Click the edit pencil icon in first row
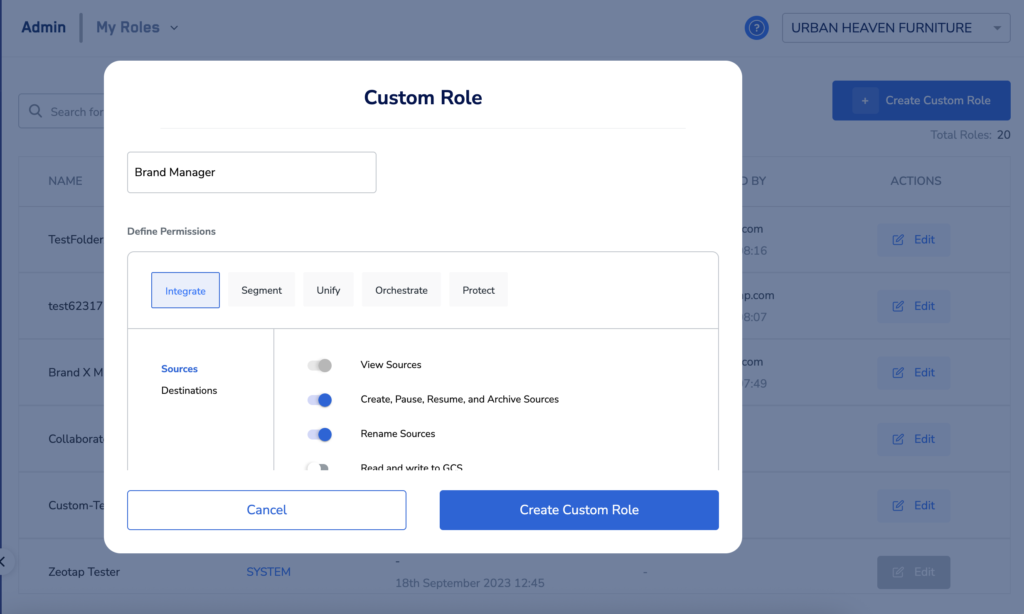Screen dimensions: 1024x614 [x=898, y=240]
